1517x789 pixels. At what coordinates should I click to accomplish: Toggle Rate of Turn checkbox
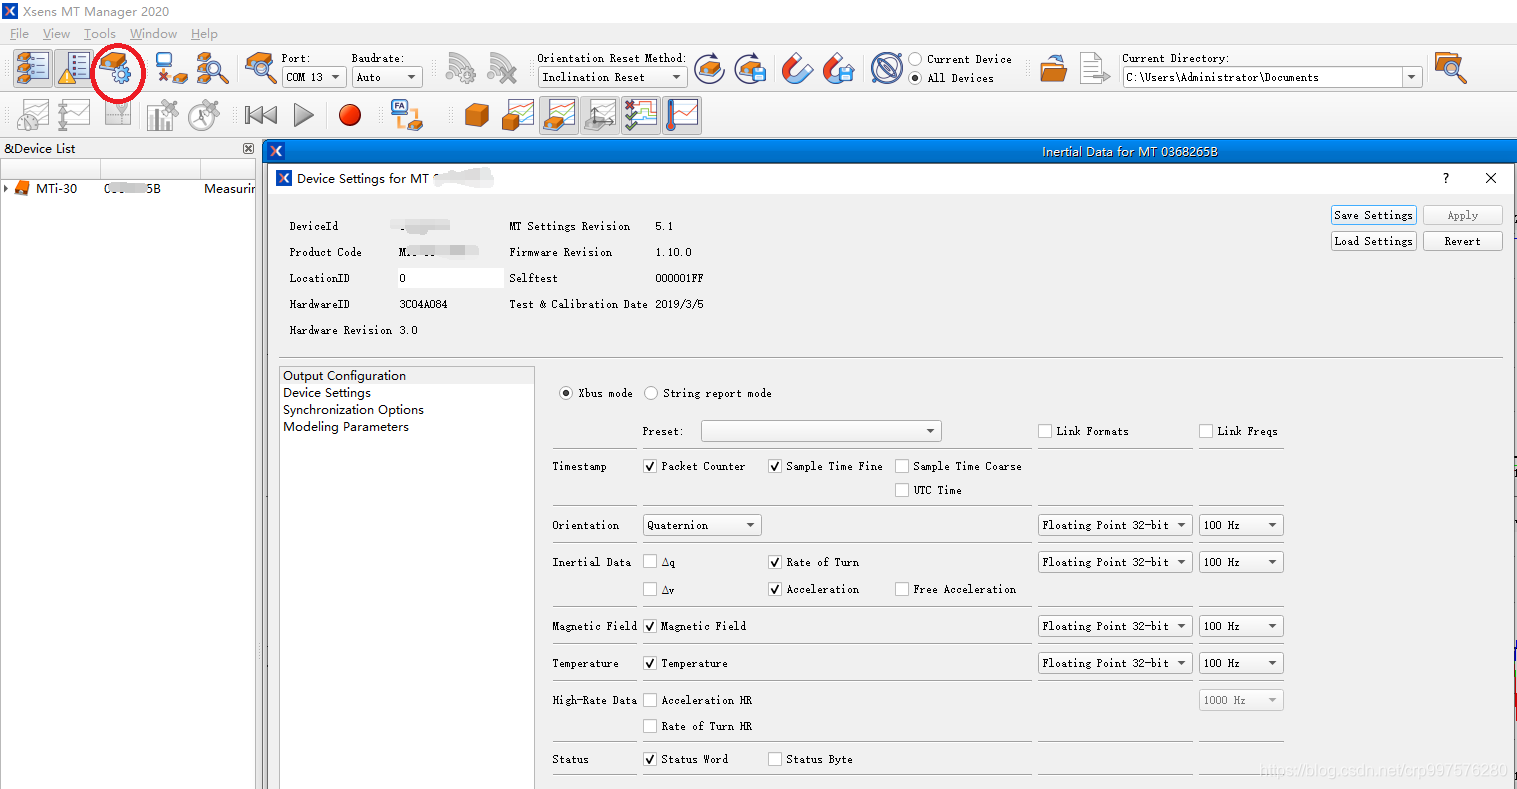tap(775, 562)
